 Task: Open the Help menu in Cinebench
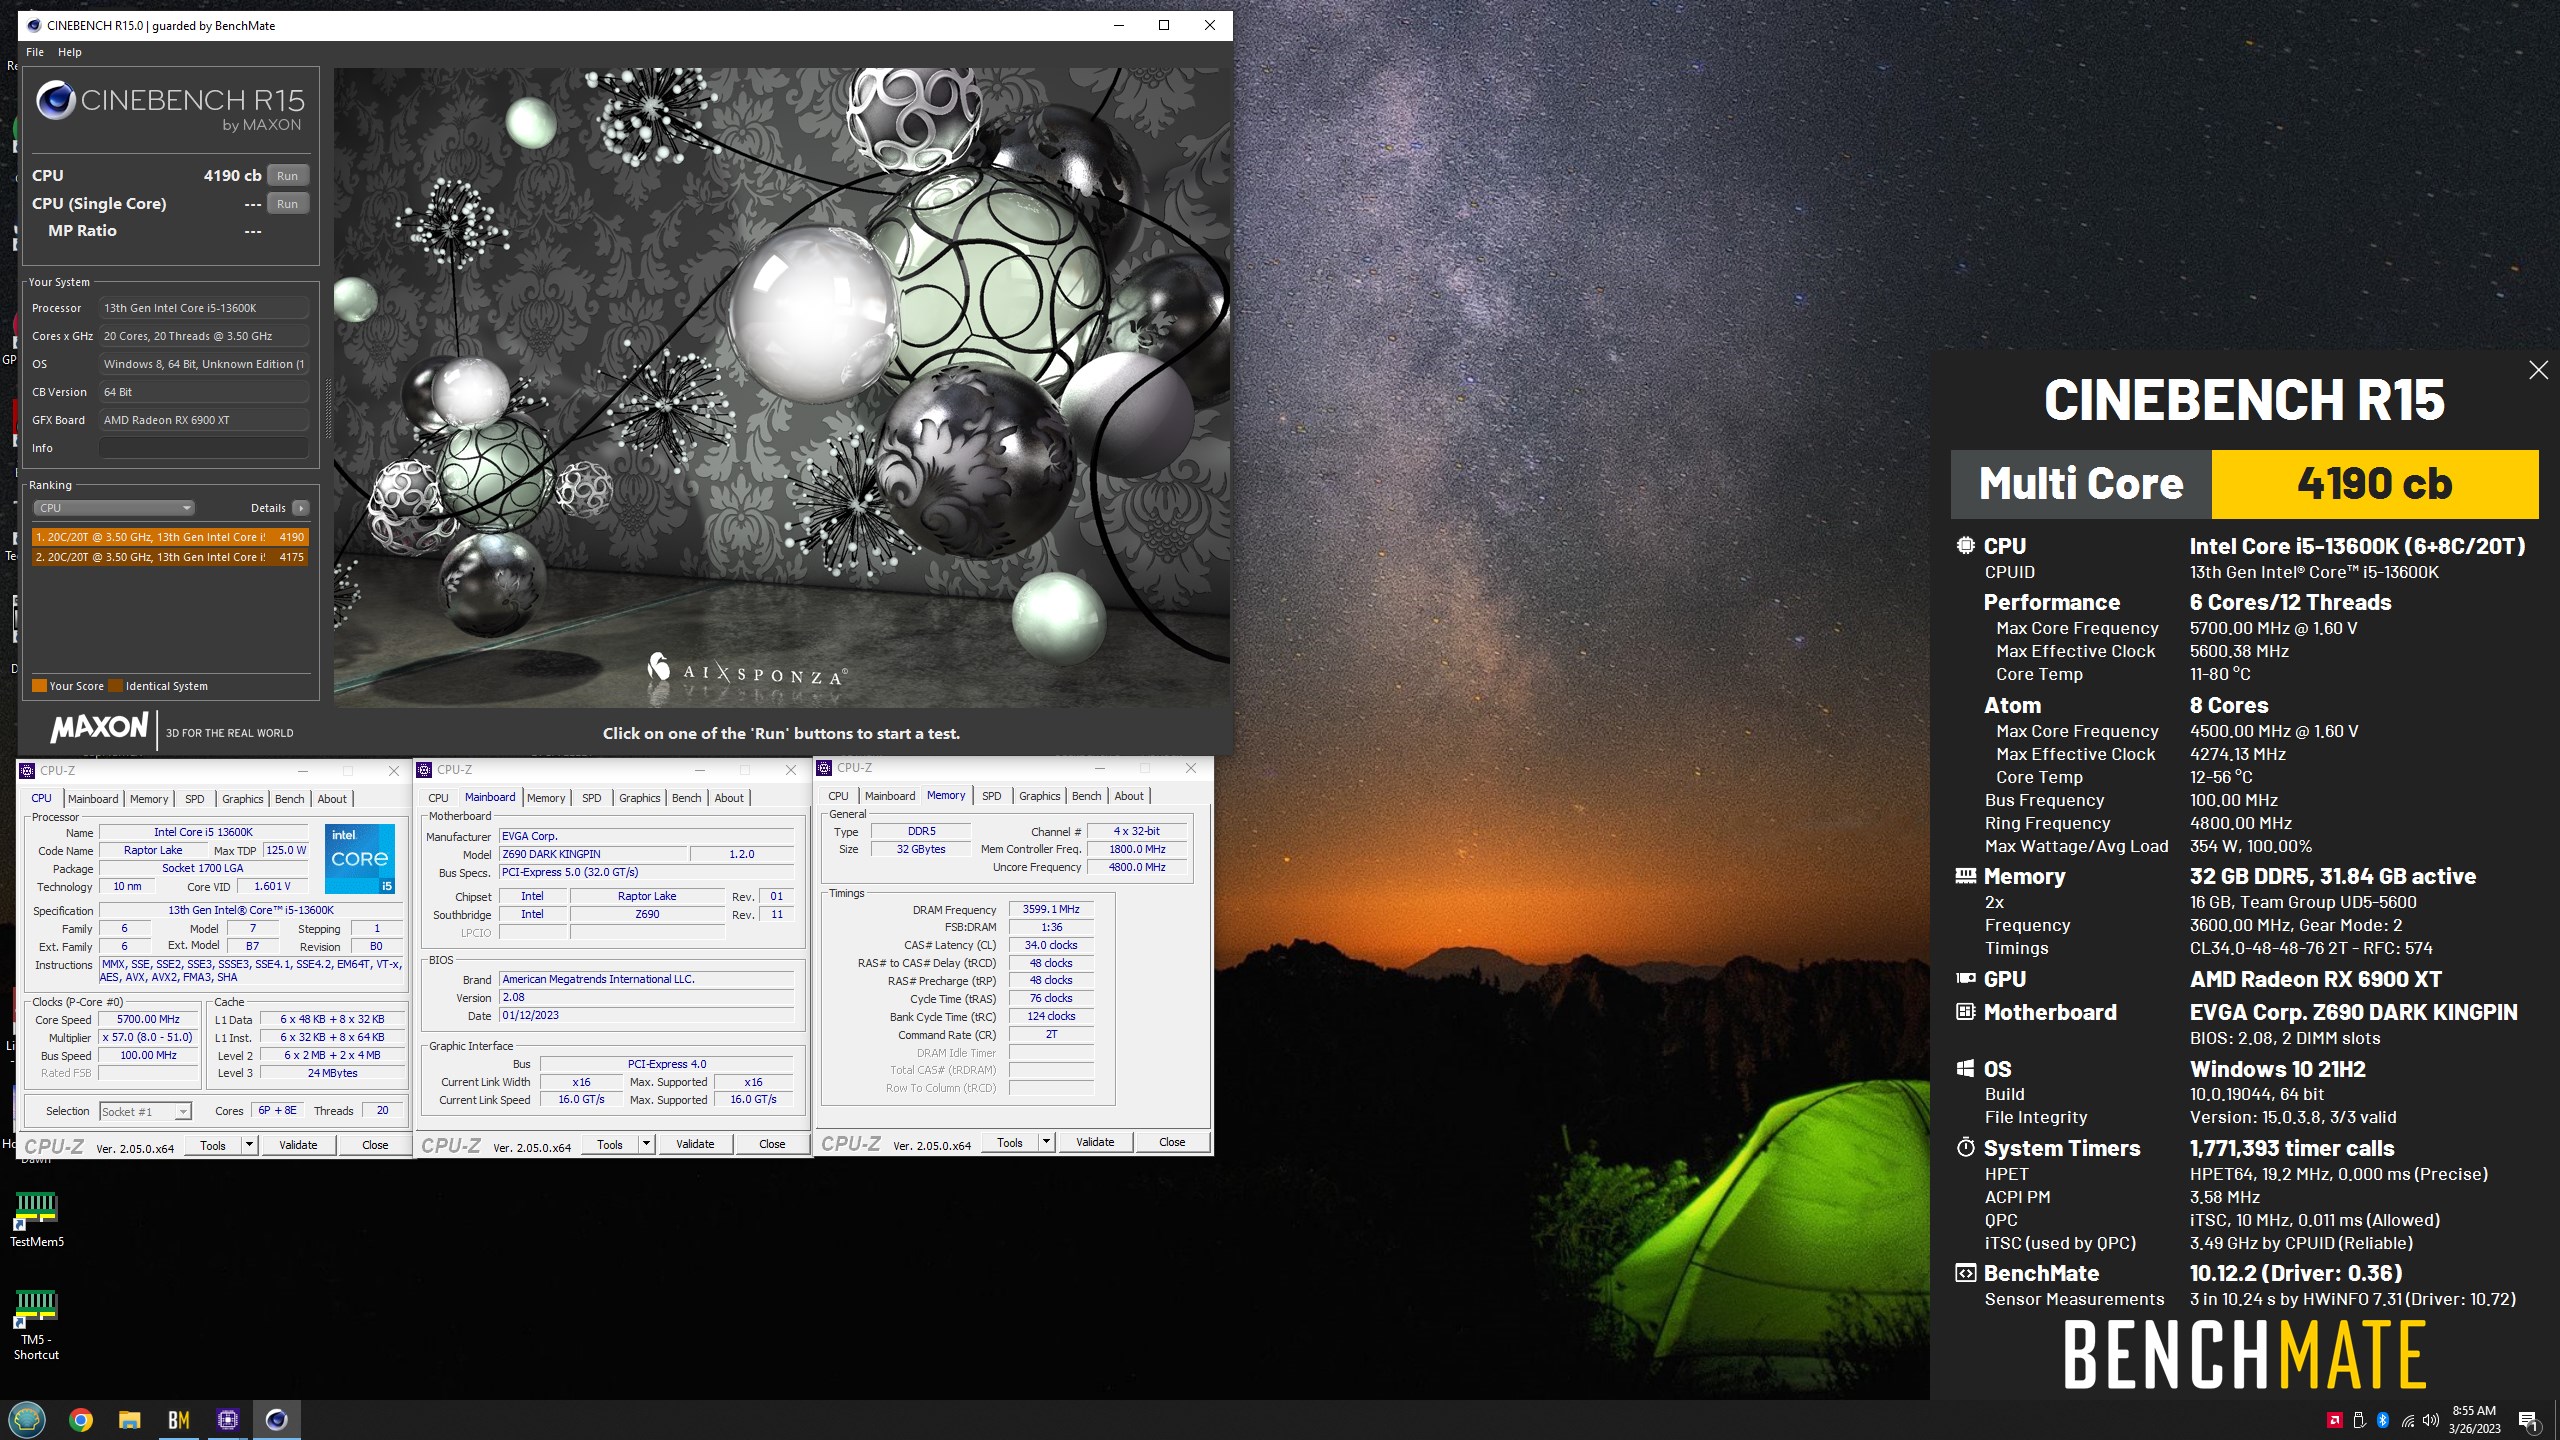coord(70,52)
